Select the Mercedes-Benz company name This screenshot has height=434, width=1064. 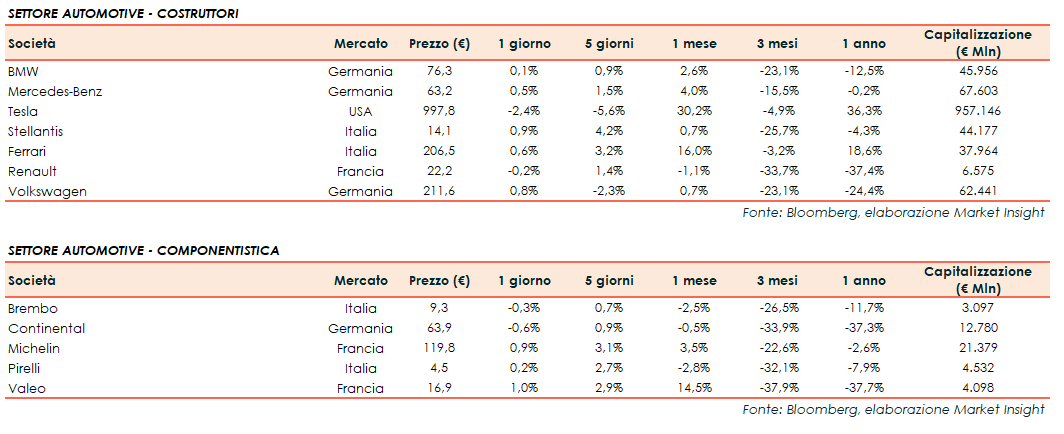pyautogui.click(x=54, y=91)
